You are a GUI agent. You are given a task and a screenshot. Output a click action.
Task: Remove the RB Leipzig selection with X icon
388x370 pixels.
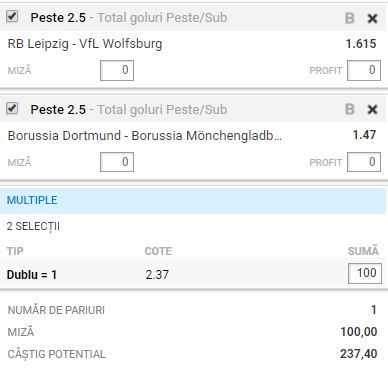pyautogui.click(x=372, y=18)
